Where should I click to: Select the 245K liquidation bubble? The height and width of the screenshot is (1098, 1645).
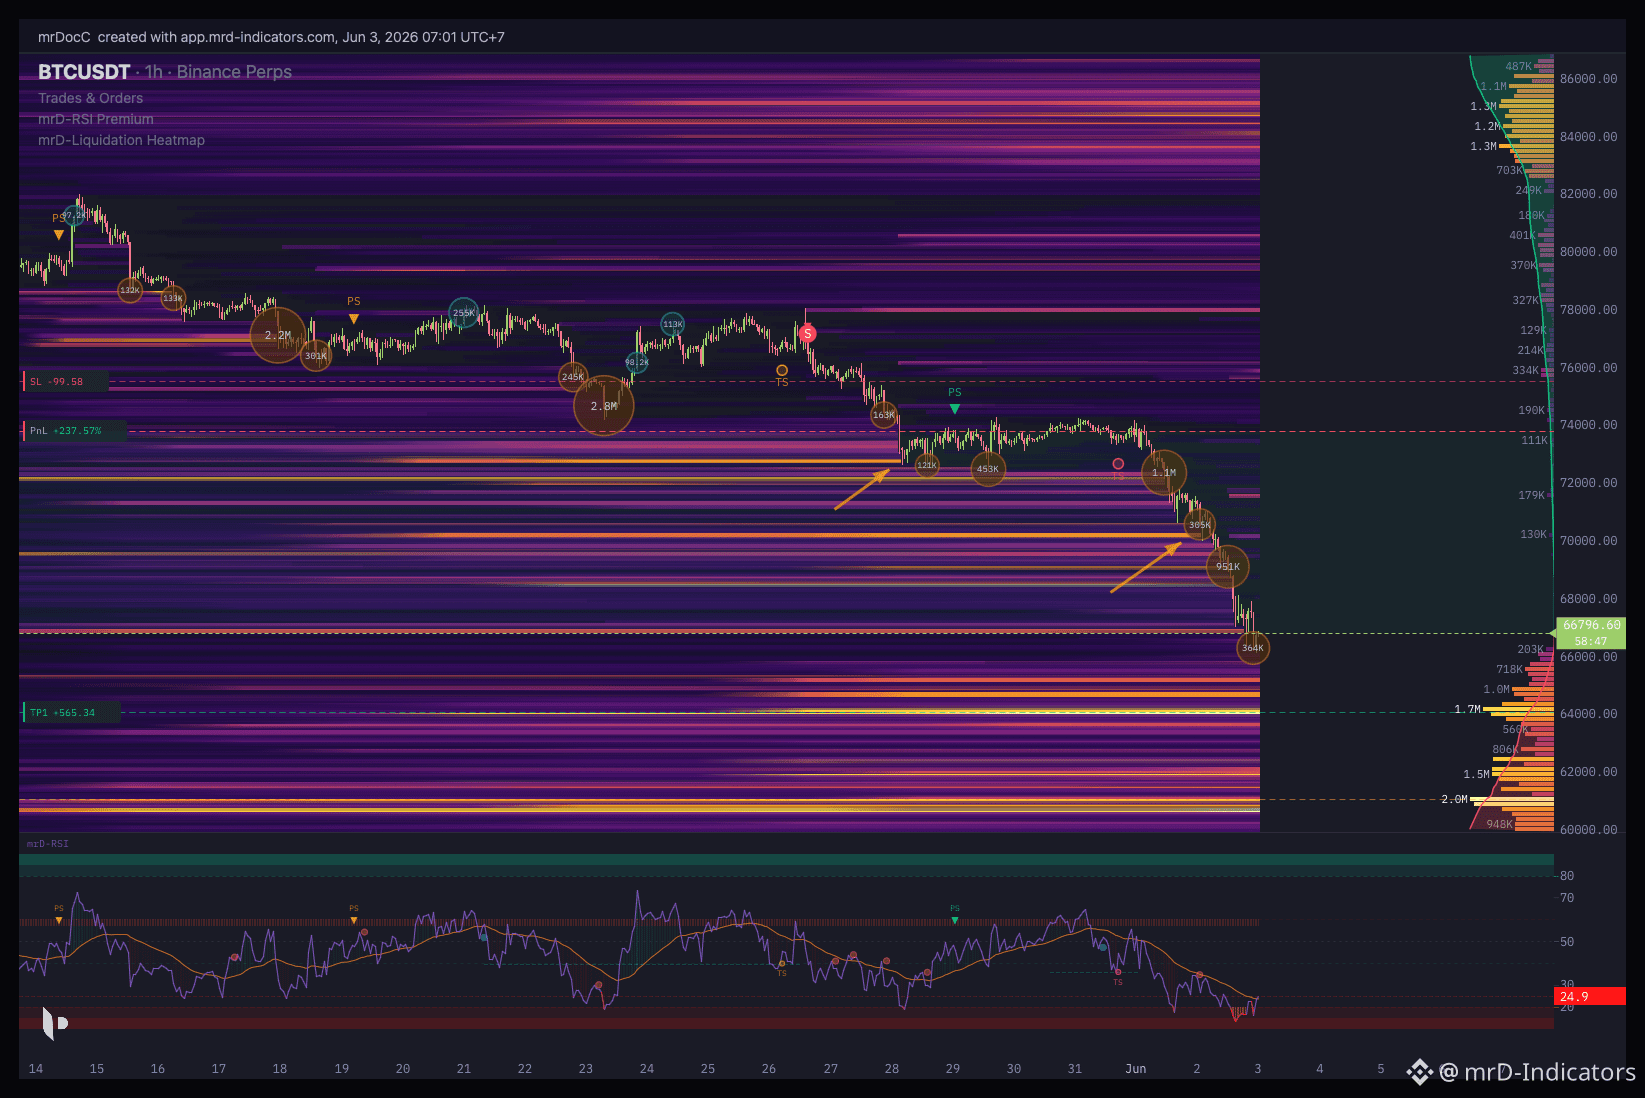point(573,377)
